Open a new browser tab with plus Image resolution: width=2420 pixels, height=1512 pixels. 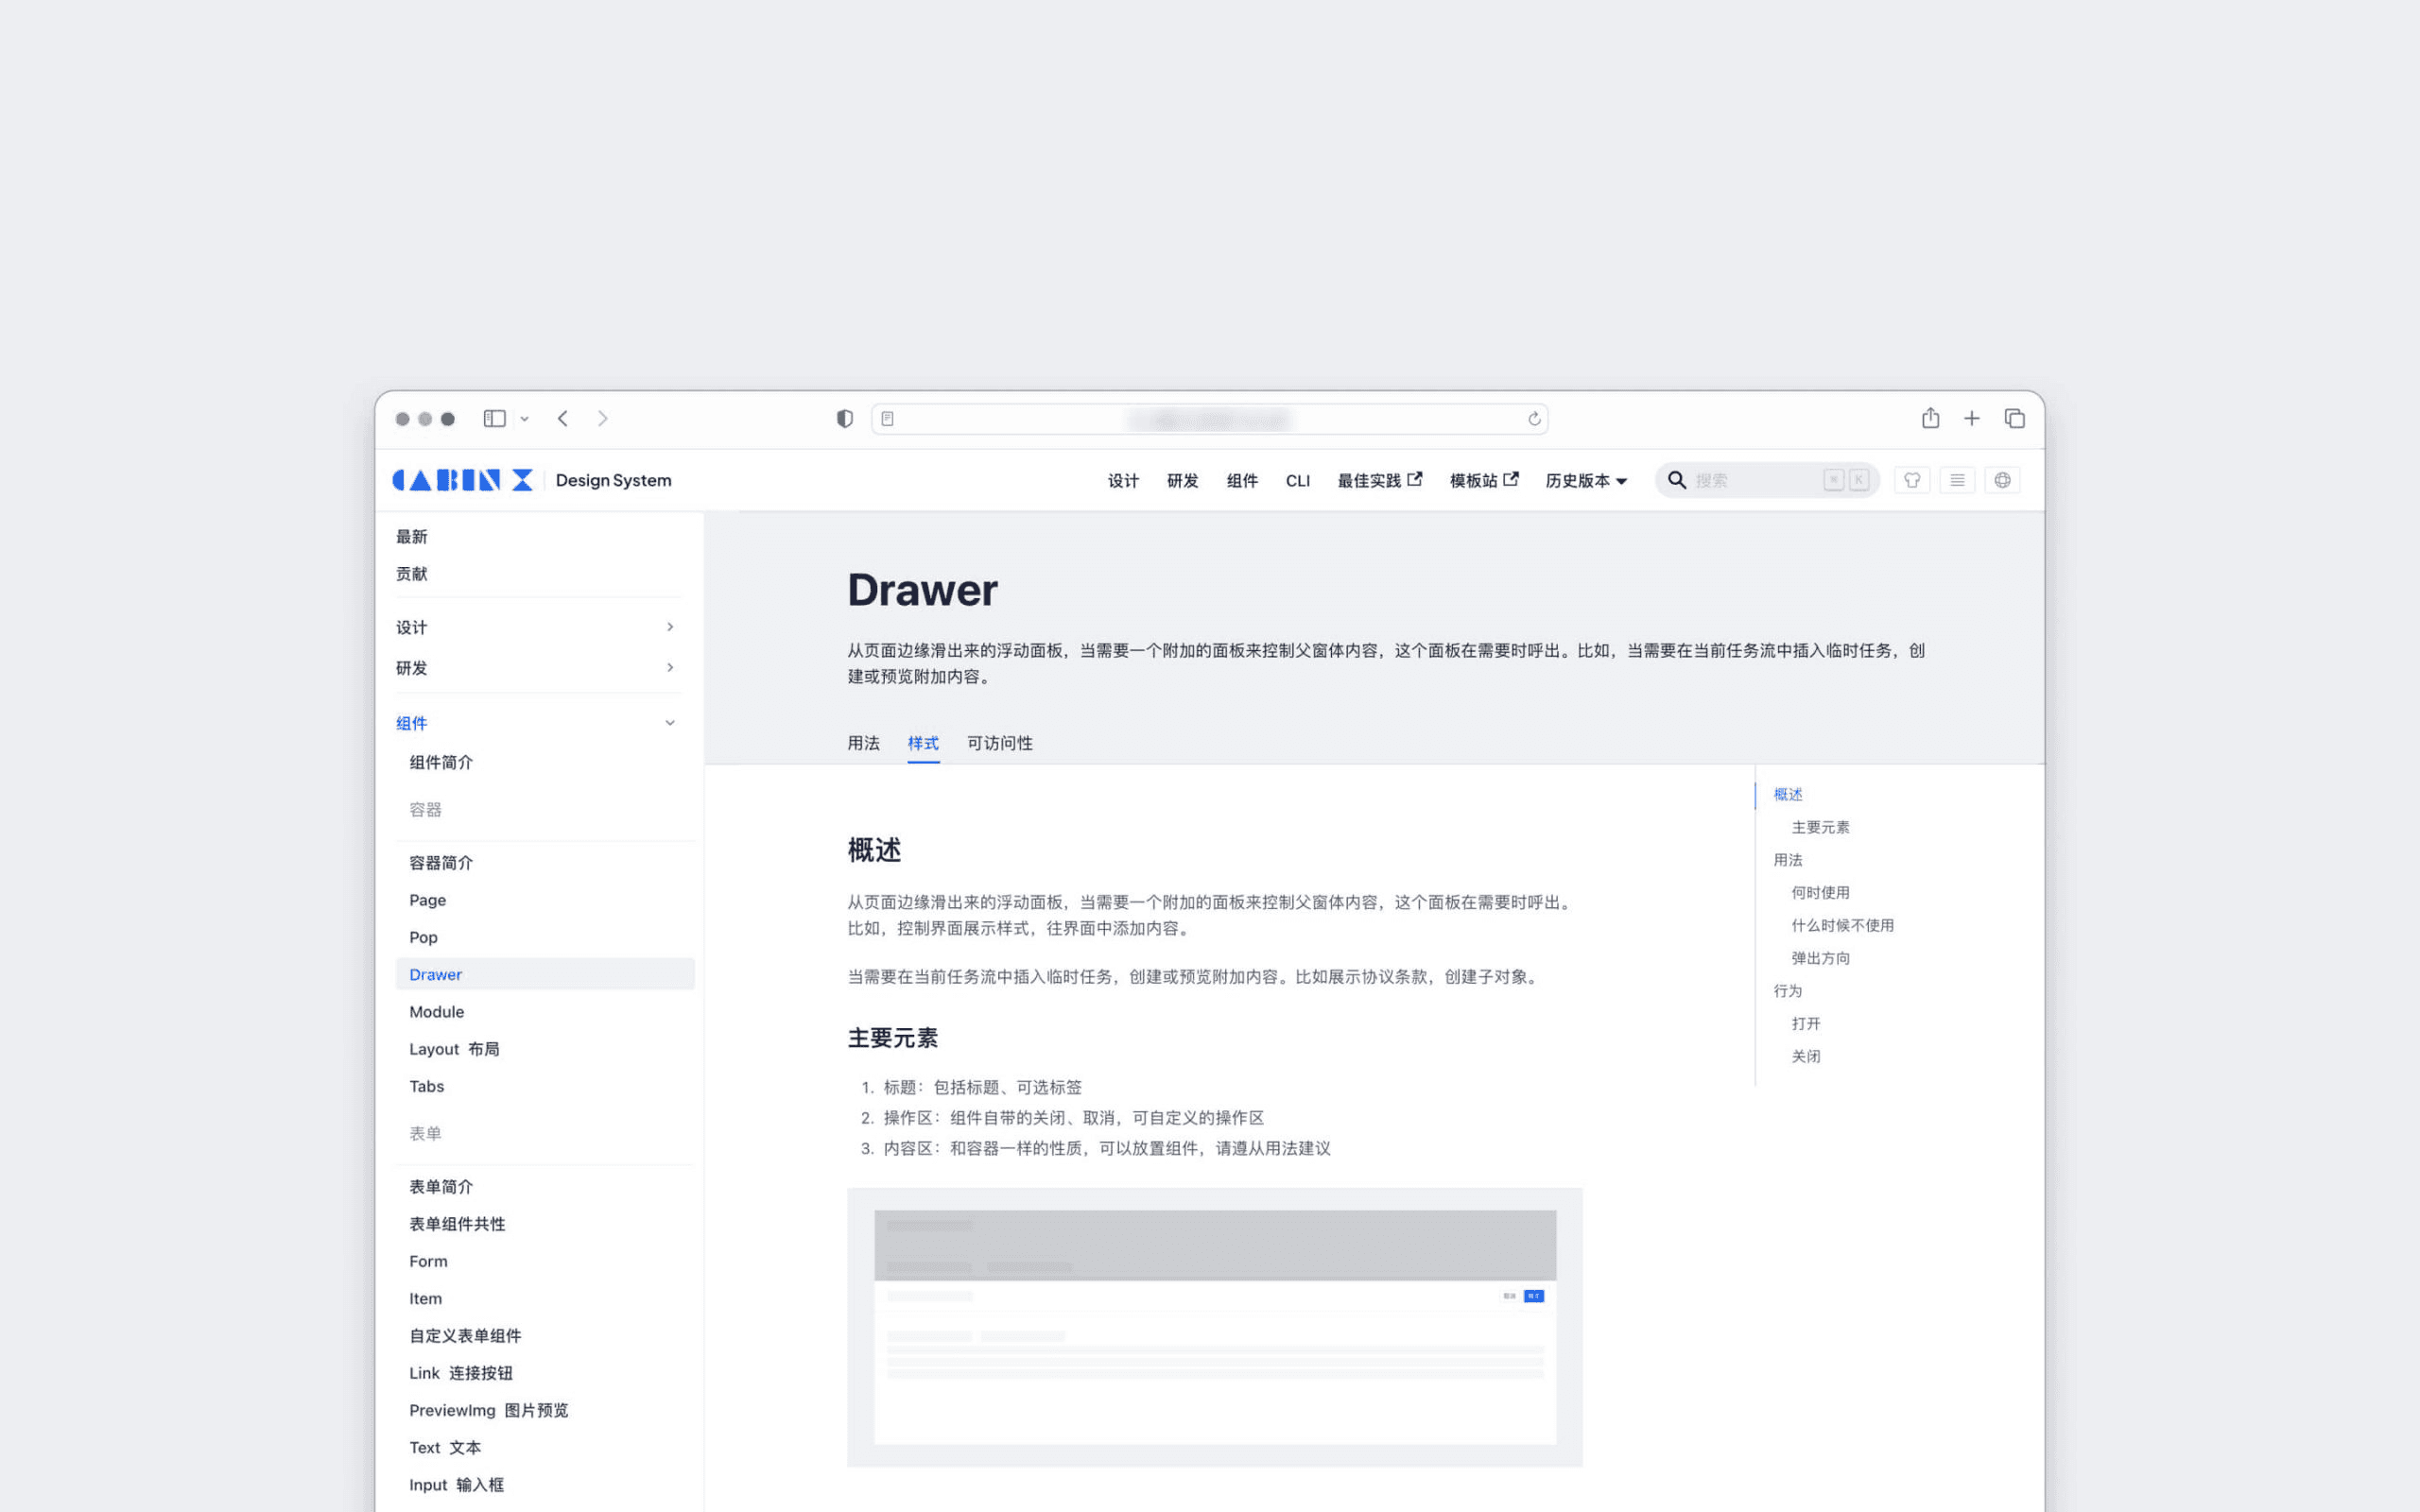(1971, 418)
